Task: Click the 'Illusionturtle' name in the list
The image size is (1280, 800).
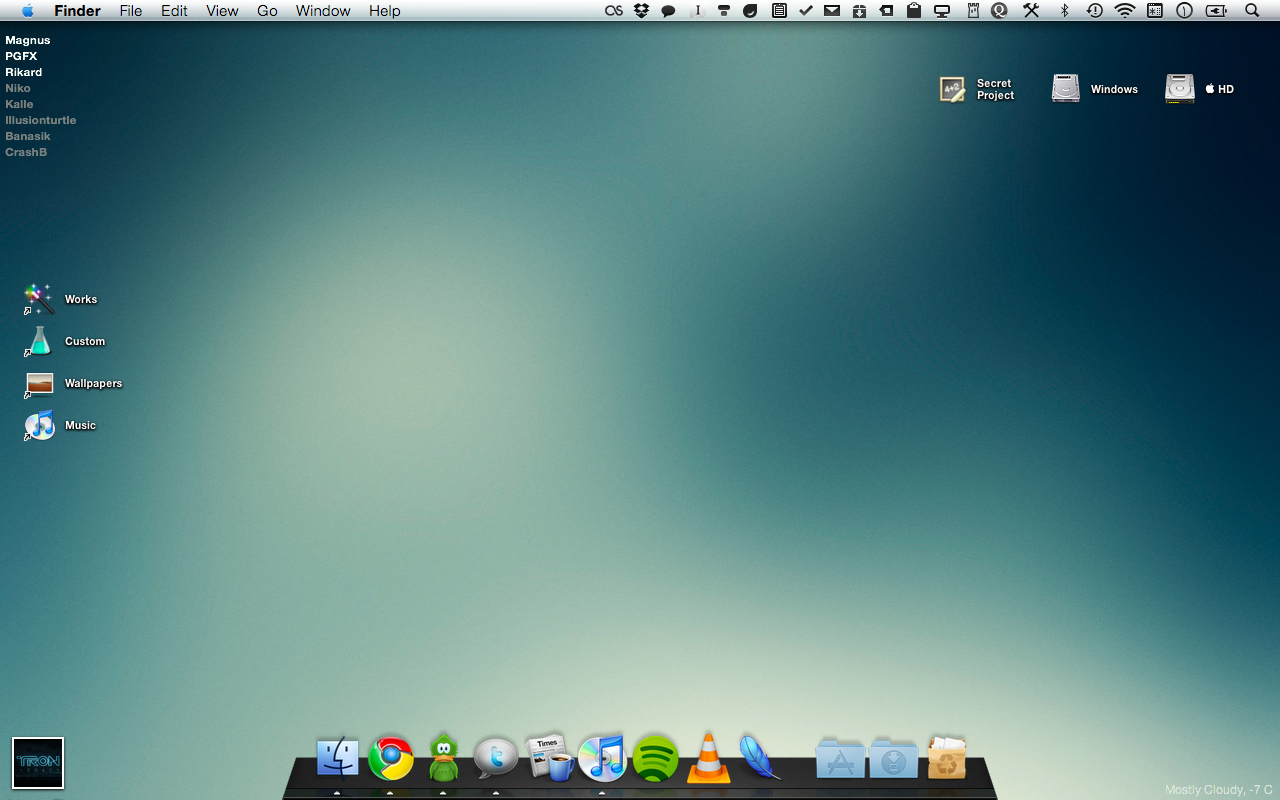Action: 41,120
